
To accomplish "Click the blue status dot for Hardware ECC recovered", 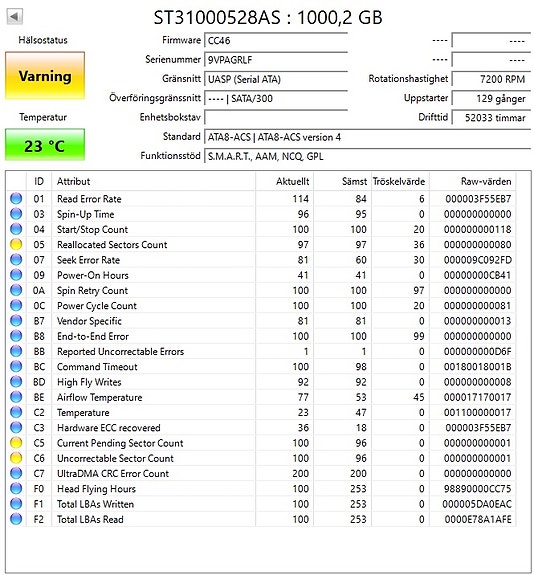I will 16,428.
